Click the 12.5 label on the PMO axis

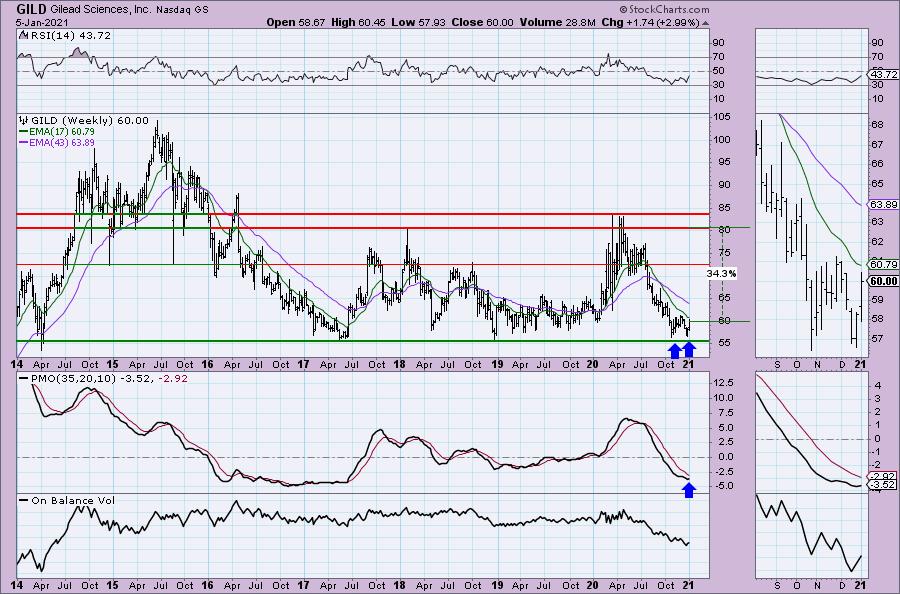(724, 383)
